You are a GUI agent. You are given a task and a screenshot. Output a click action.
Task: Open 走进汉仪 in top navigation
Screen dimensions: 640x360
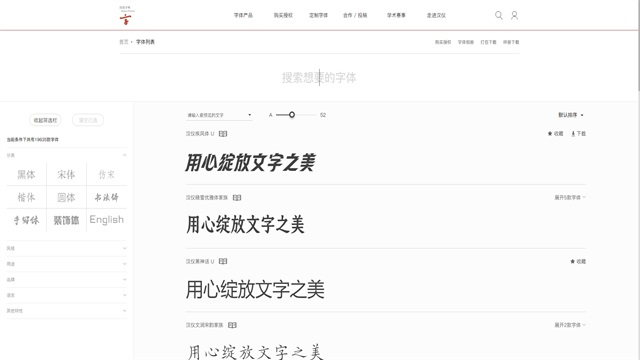coord(436,16)
